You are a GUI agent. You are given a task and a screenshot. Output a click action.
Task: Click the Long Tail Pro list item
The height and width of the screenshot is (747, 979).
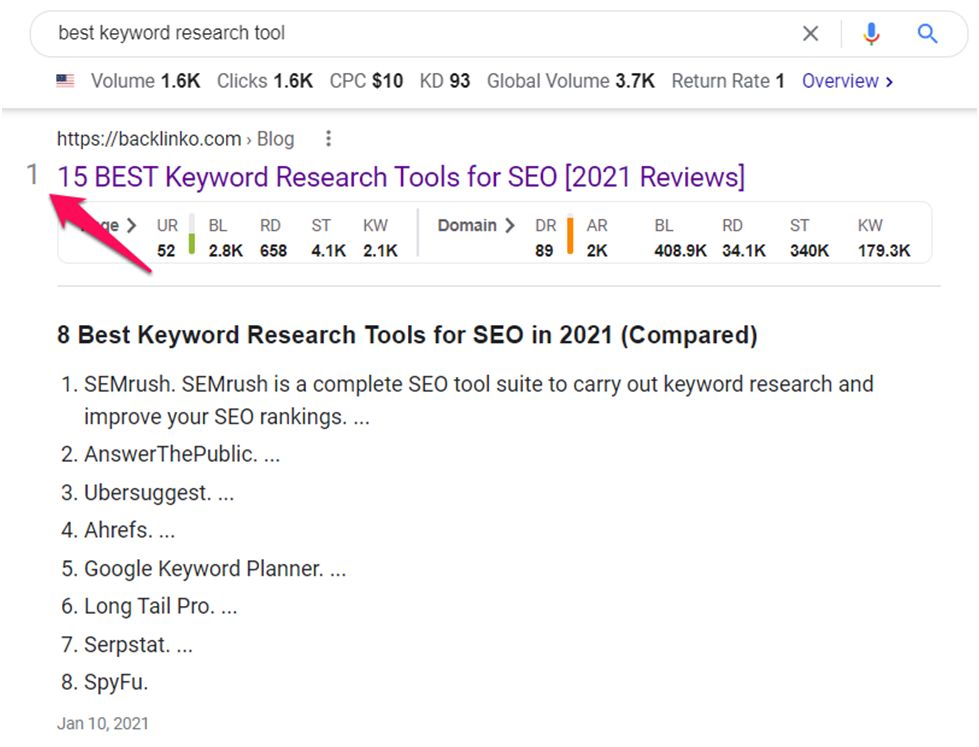point(149,606)
